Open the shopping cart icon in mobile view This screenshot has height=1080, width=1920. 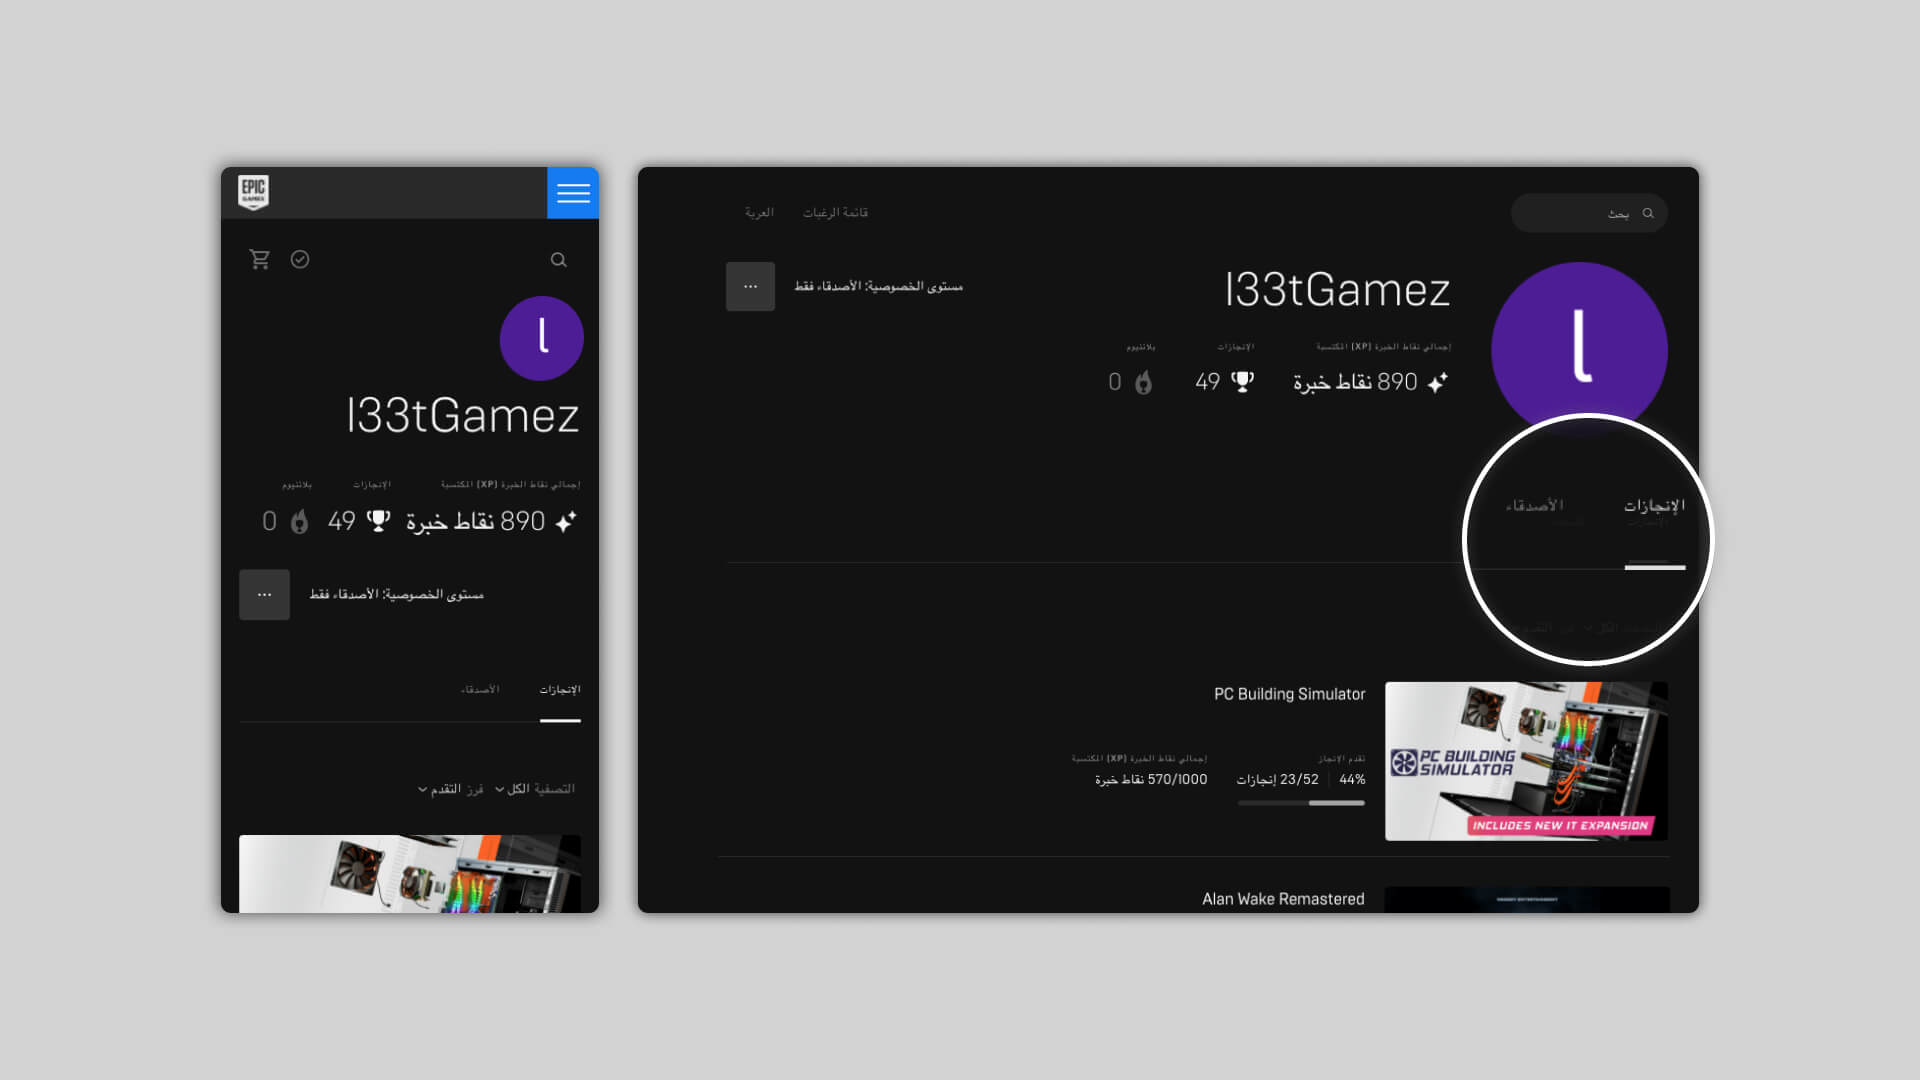[x=260, y=260]
